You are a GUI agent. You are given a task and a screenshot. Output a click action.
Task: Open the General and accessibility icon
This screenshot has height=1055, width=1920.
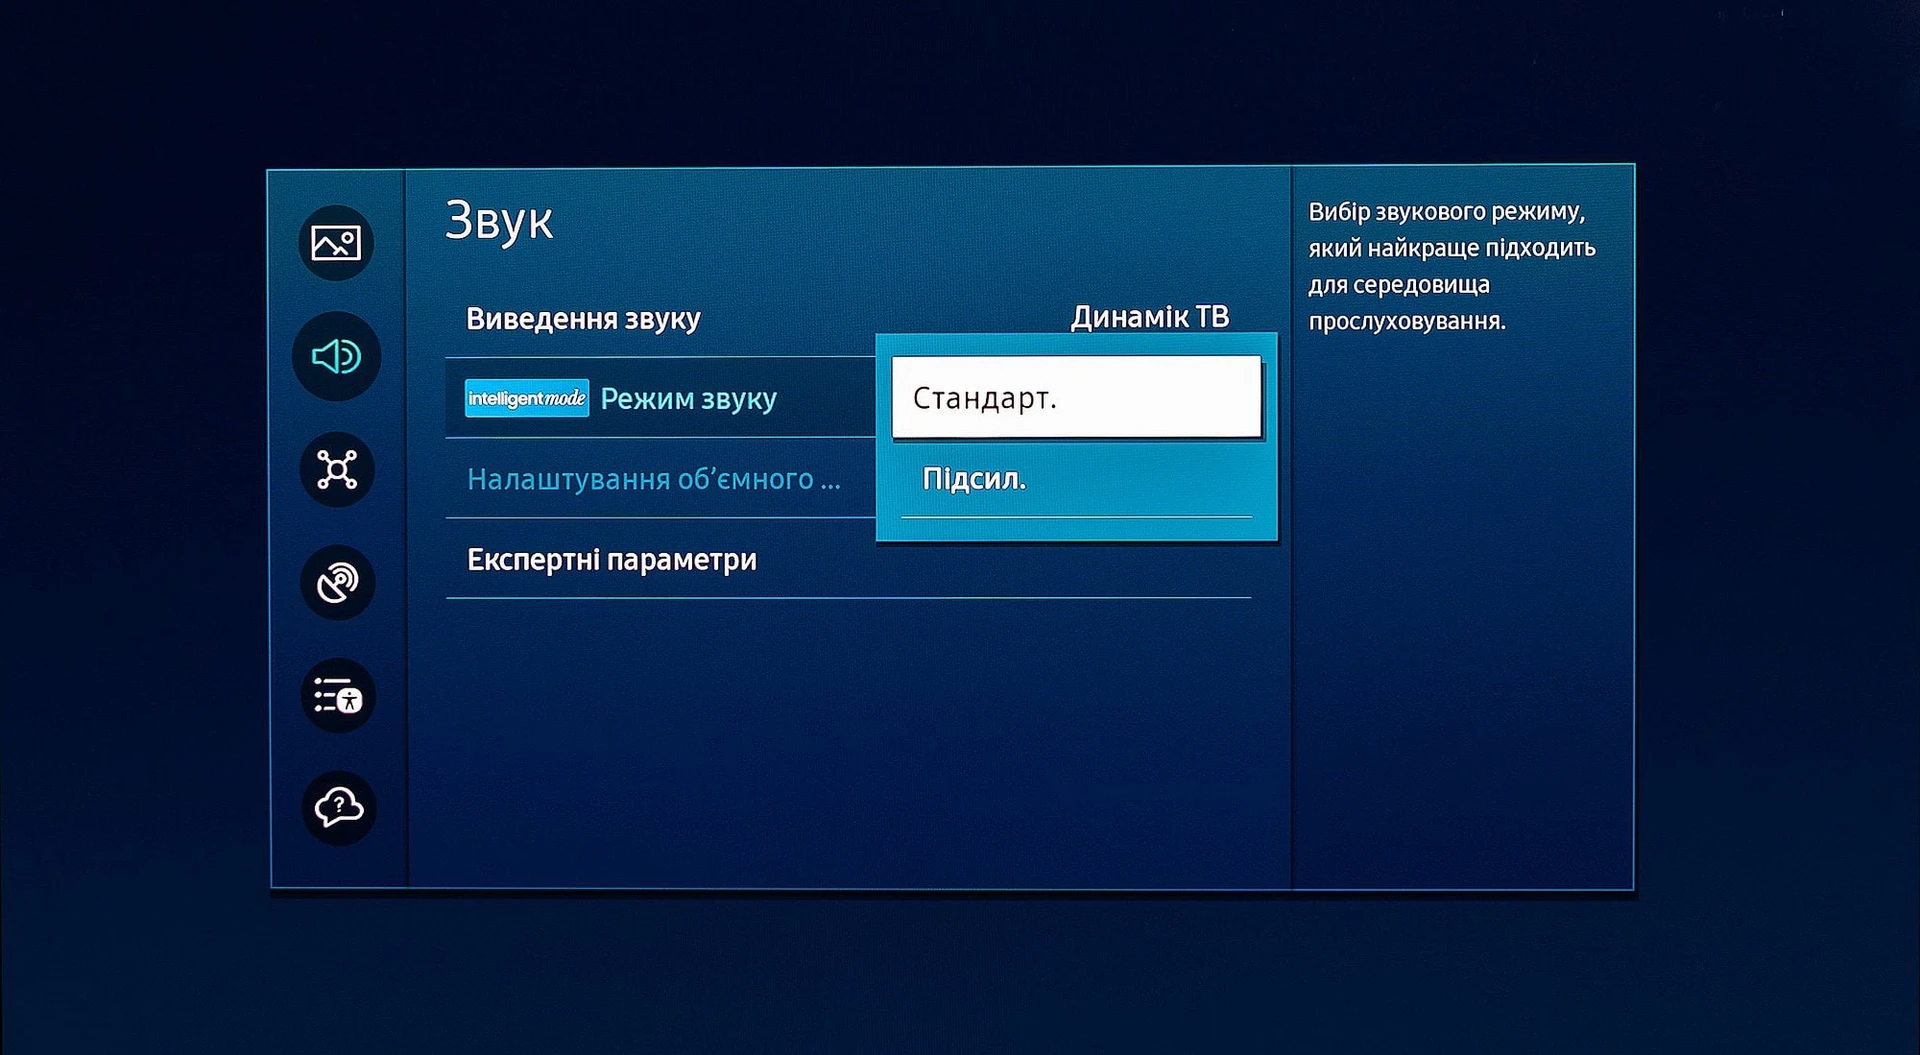[338, 695]
